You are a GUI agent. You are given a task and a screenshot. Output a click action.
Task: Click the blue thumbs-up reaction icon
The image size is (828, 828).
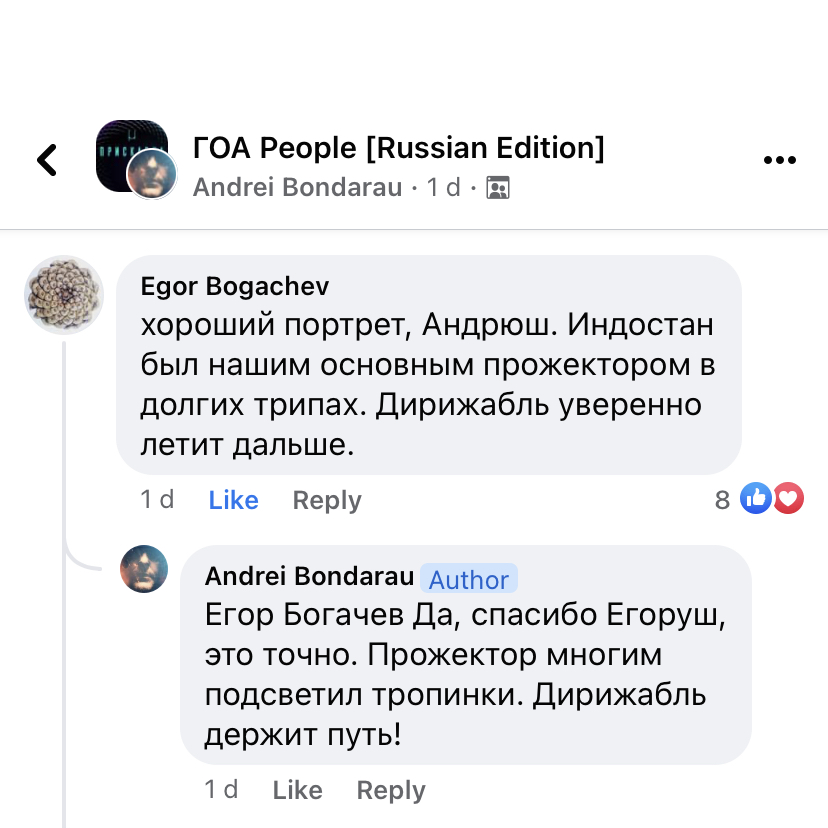[755, 498]
